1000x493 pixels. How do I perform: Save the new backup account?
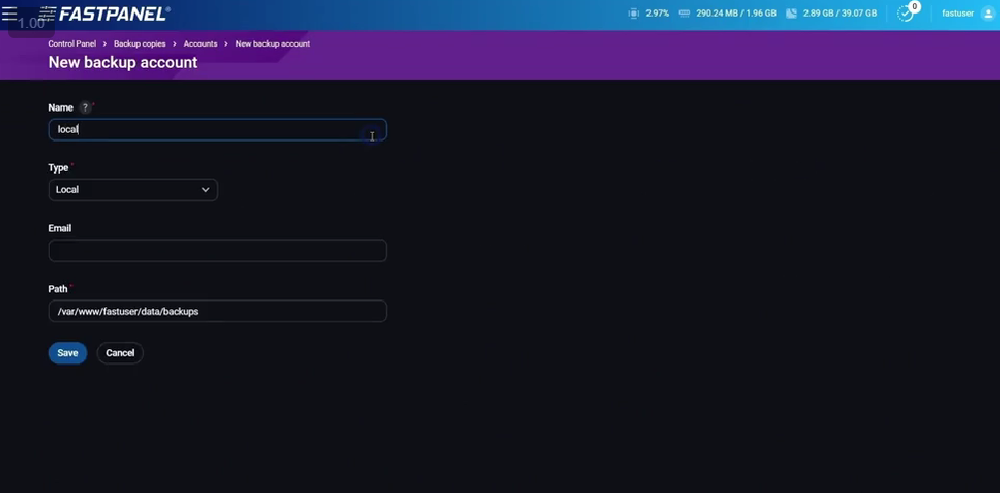(x=68, y=353)
